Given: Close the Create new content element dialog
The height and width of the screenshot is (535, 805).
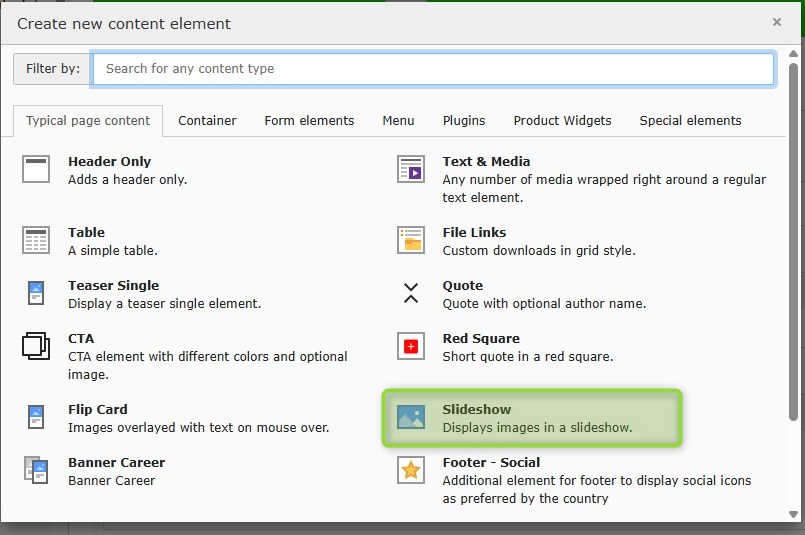Looking at the screenshot, I should tap(777, 22).
